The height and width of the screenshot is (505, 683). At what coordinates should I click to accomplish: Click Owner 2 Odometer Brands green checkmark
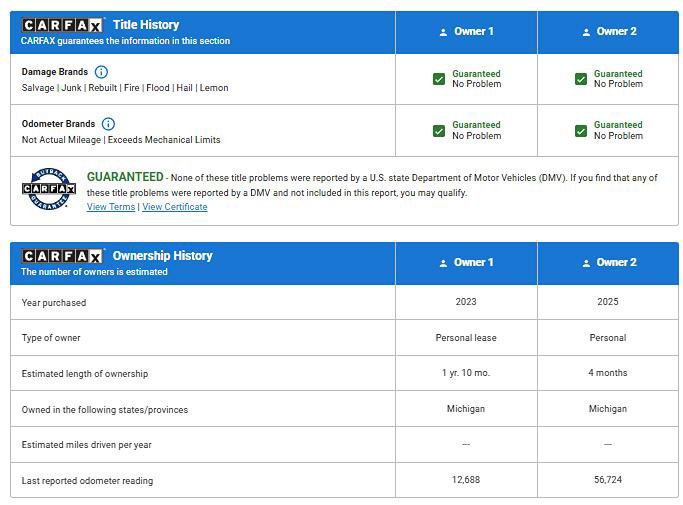(581, 131)
